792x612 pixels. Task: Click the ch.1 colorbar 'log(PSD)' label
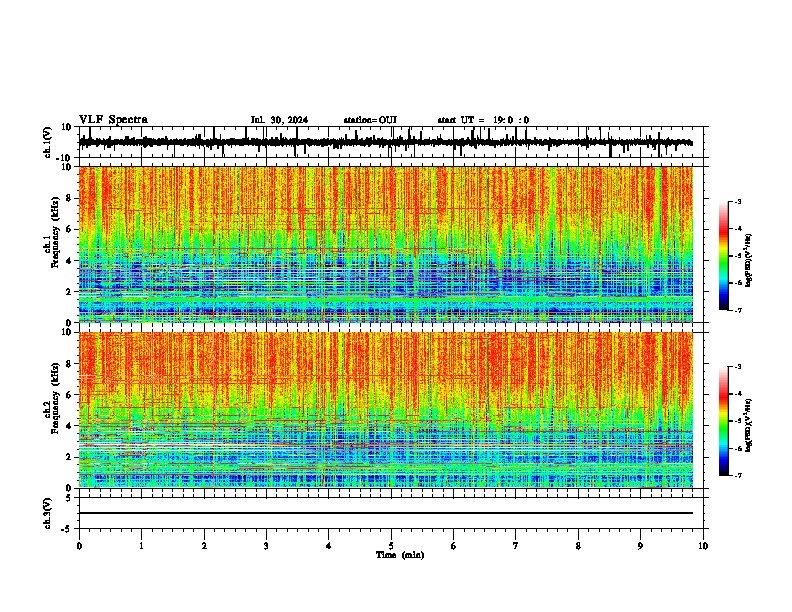point(749,261)
